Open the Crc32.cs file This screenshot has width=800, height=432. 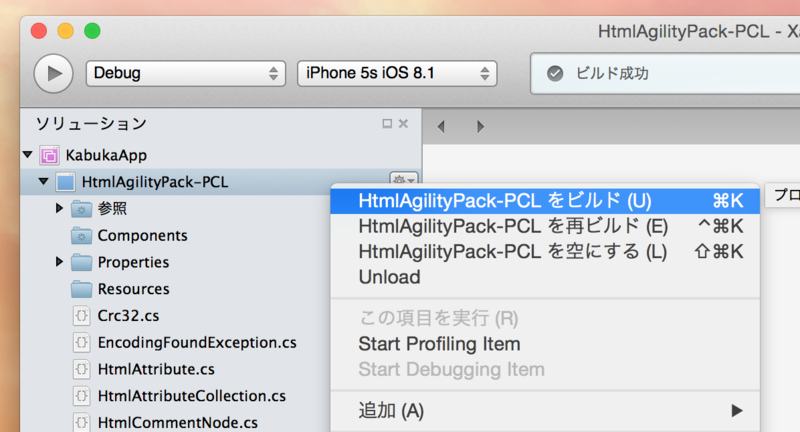pyautogui.click(x=128, y=316)
